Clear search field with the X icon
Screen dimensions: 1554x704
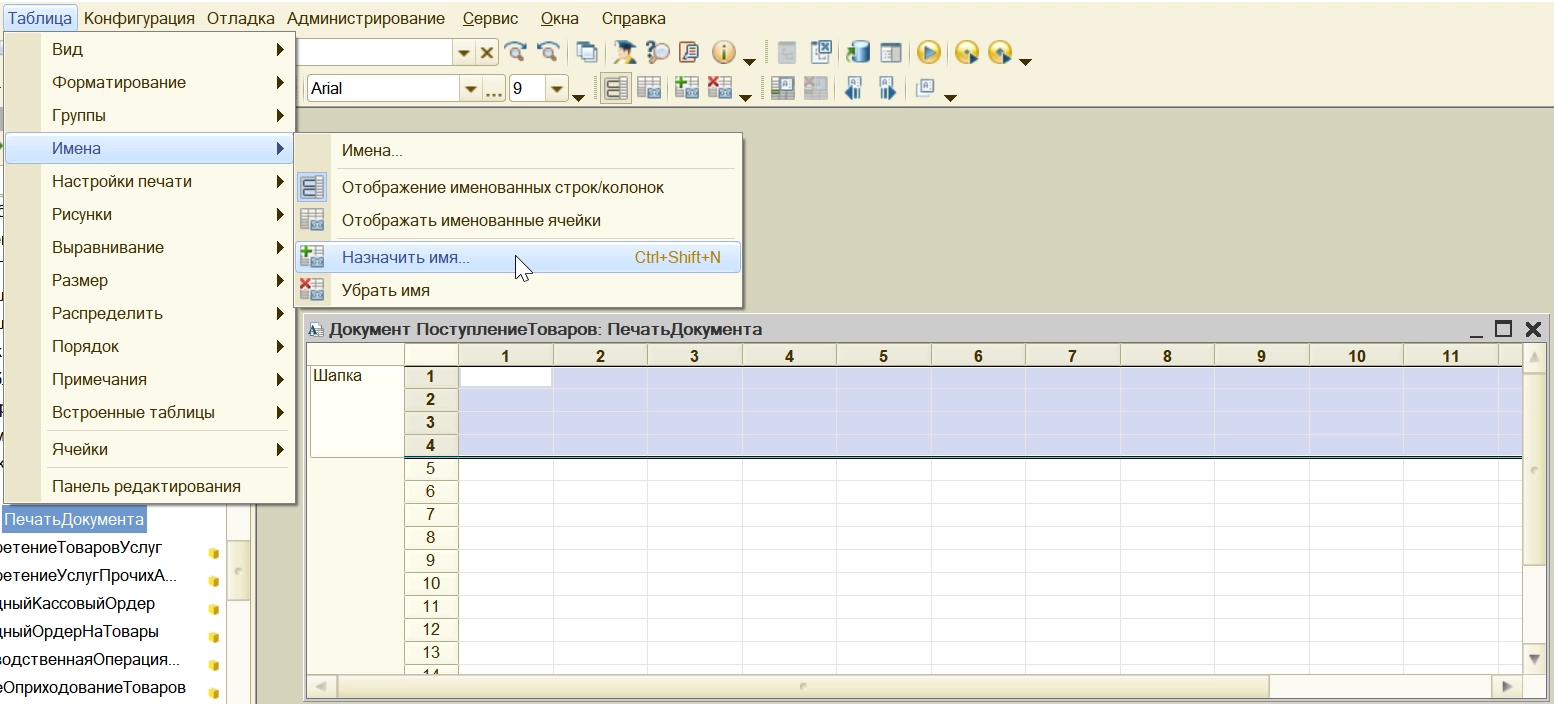(x=487, y=53)
